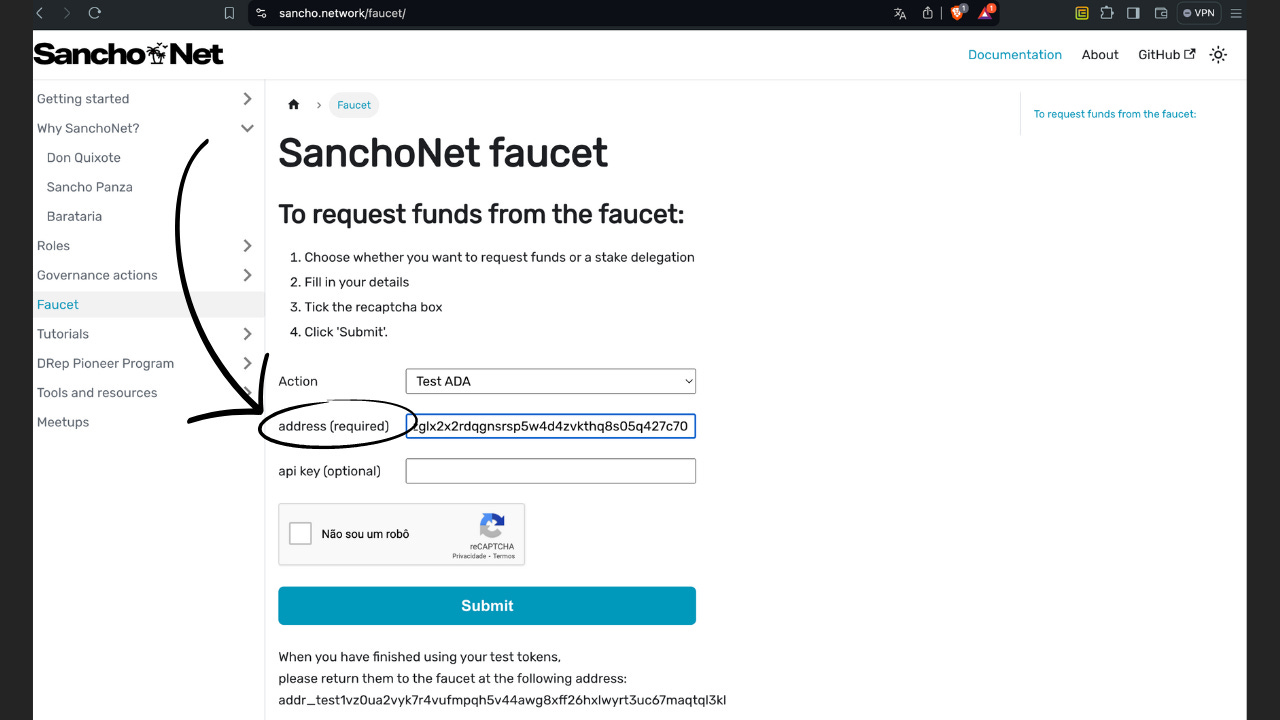Open the Documentation nav item
Screen dimensions: 1280x720
1015,55
